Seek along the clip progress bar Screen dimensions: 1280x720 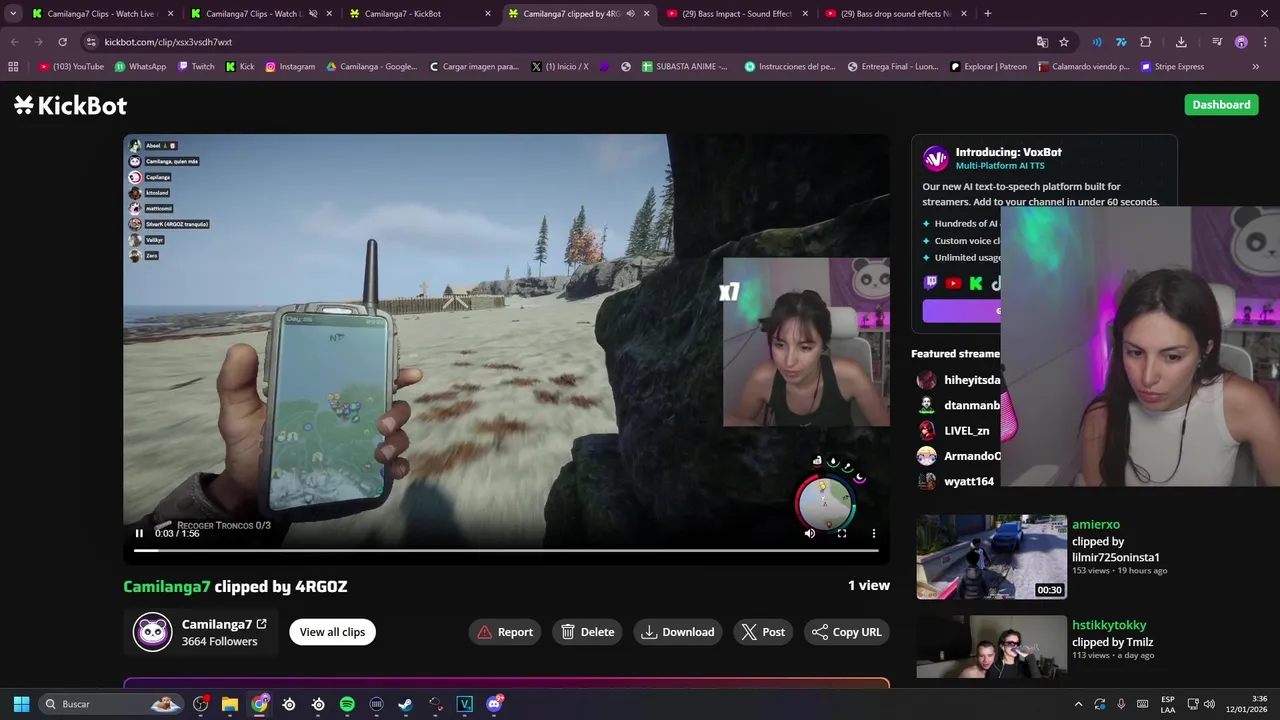pos(506,550)
